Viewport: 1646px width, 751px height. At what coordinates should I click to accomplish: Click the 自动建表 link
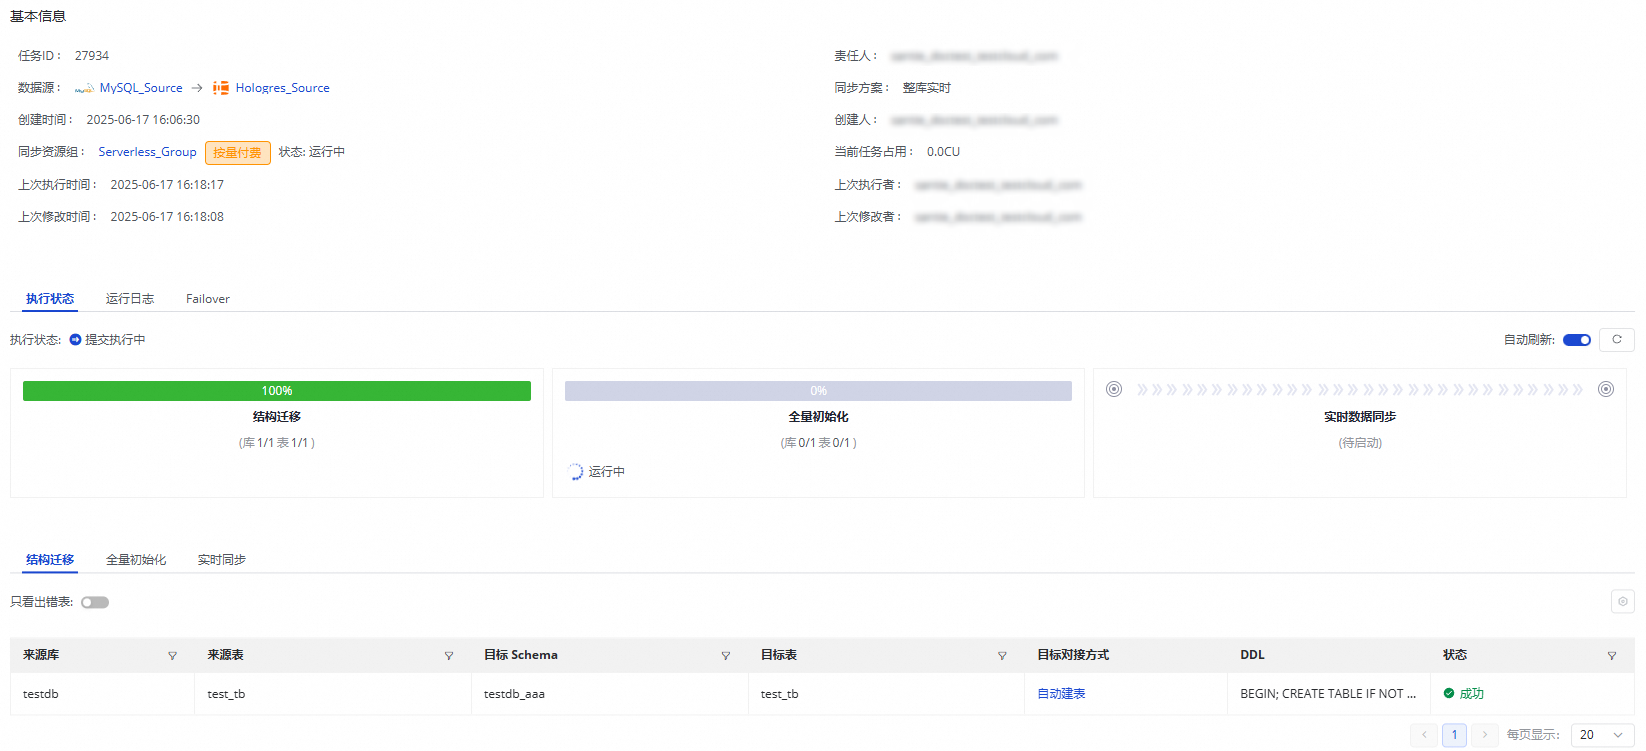(1061, 694)
